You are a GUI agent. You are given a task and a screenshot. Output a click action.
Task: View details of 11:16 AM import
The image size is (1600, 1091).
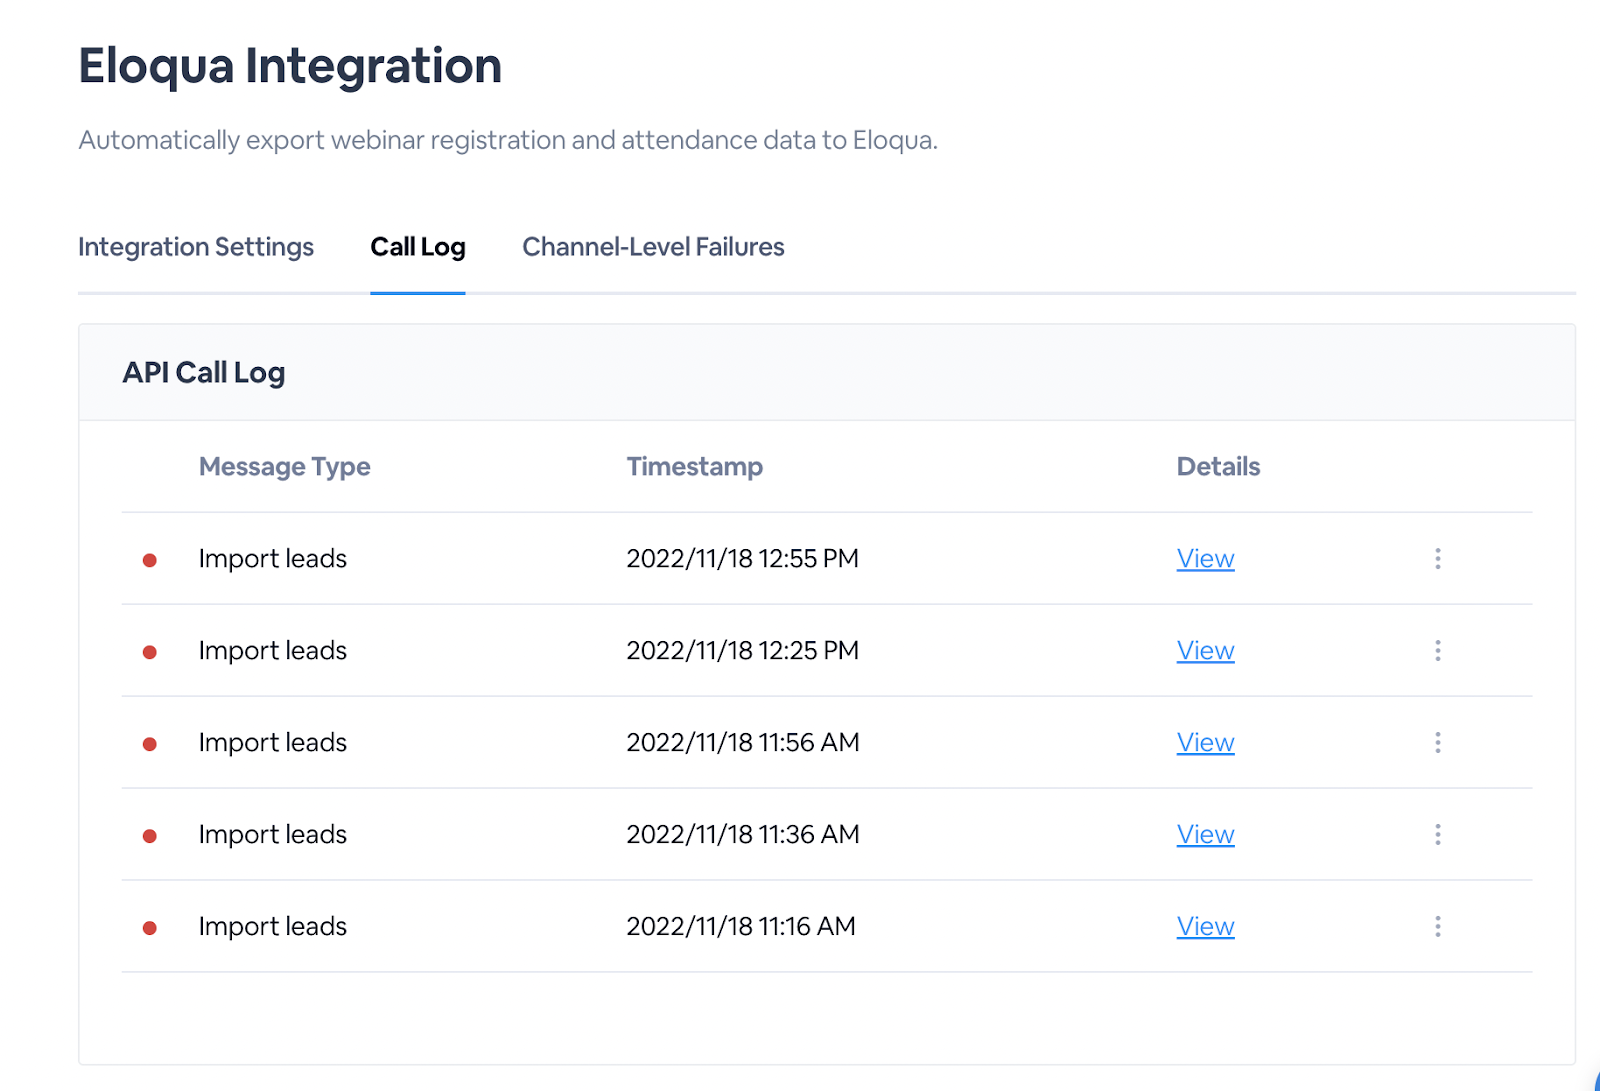click(x=1205, y=927)
